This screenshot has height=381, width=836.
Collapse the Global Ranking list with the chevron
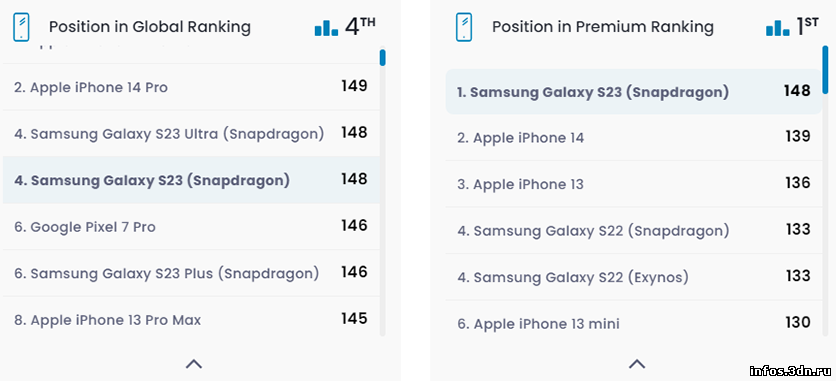[194, 364]
